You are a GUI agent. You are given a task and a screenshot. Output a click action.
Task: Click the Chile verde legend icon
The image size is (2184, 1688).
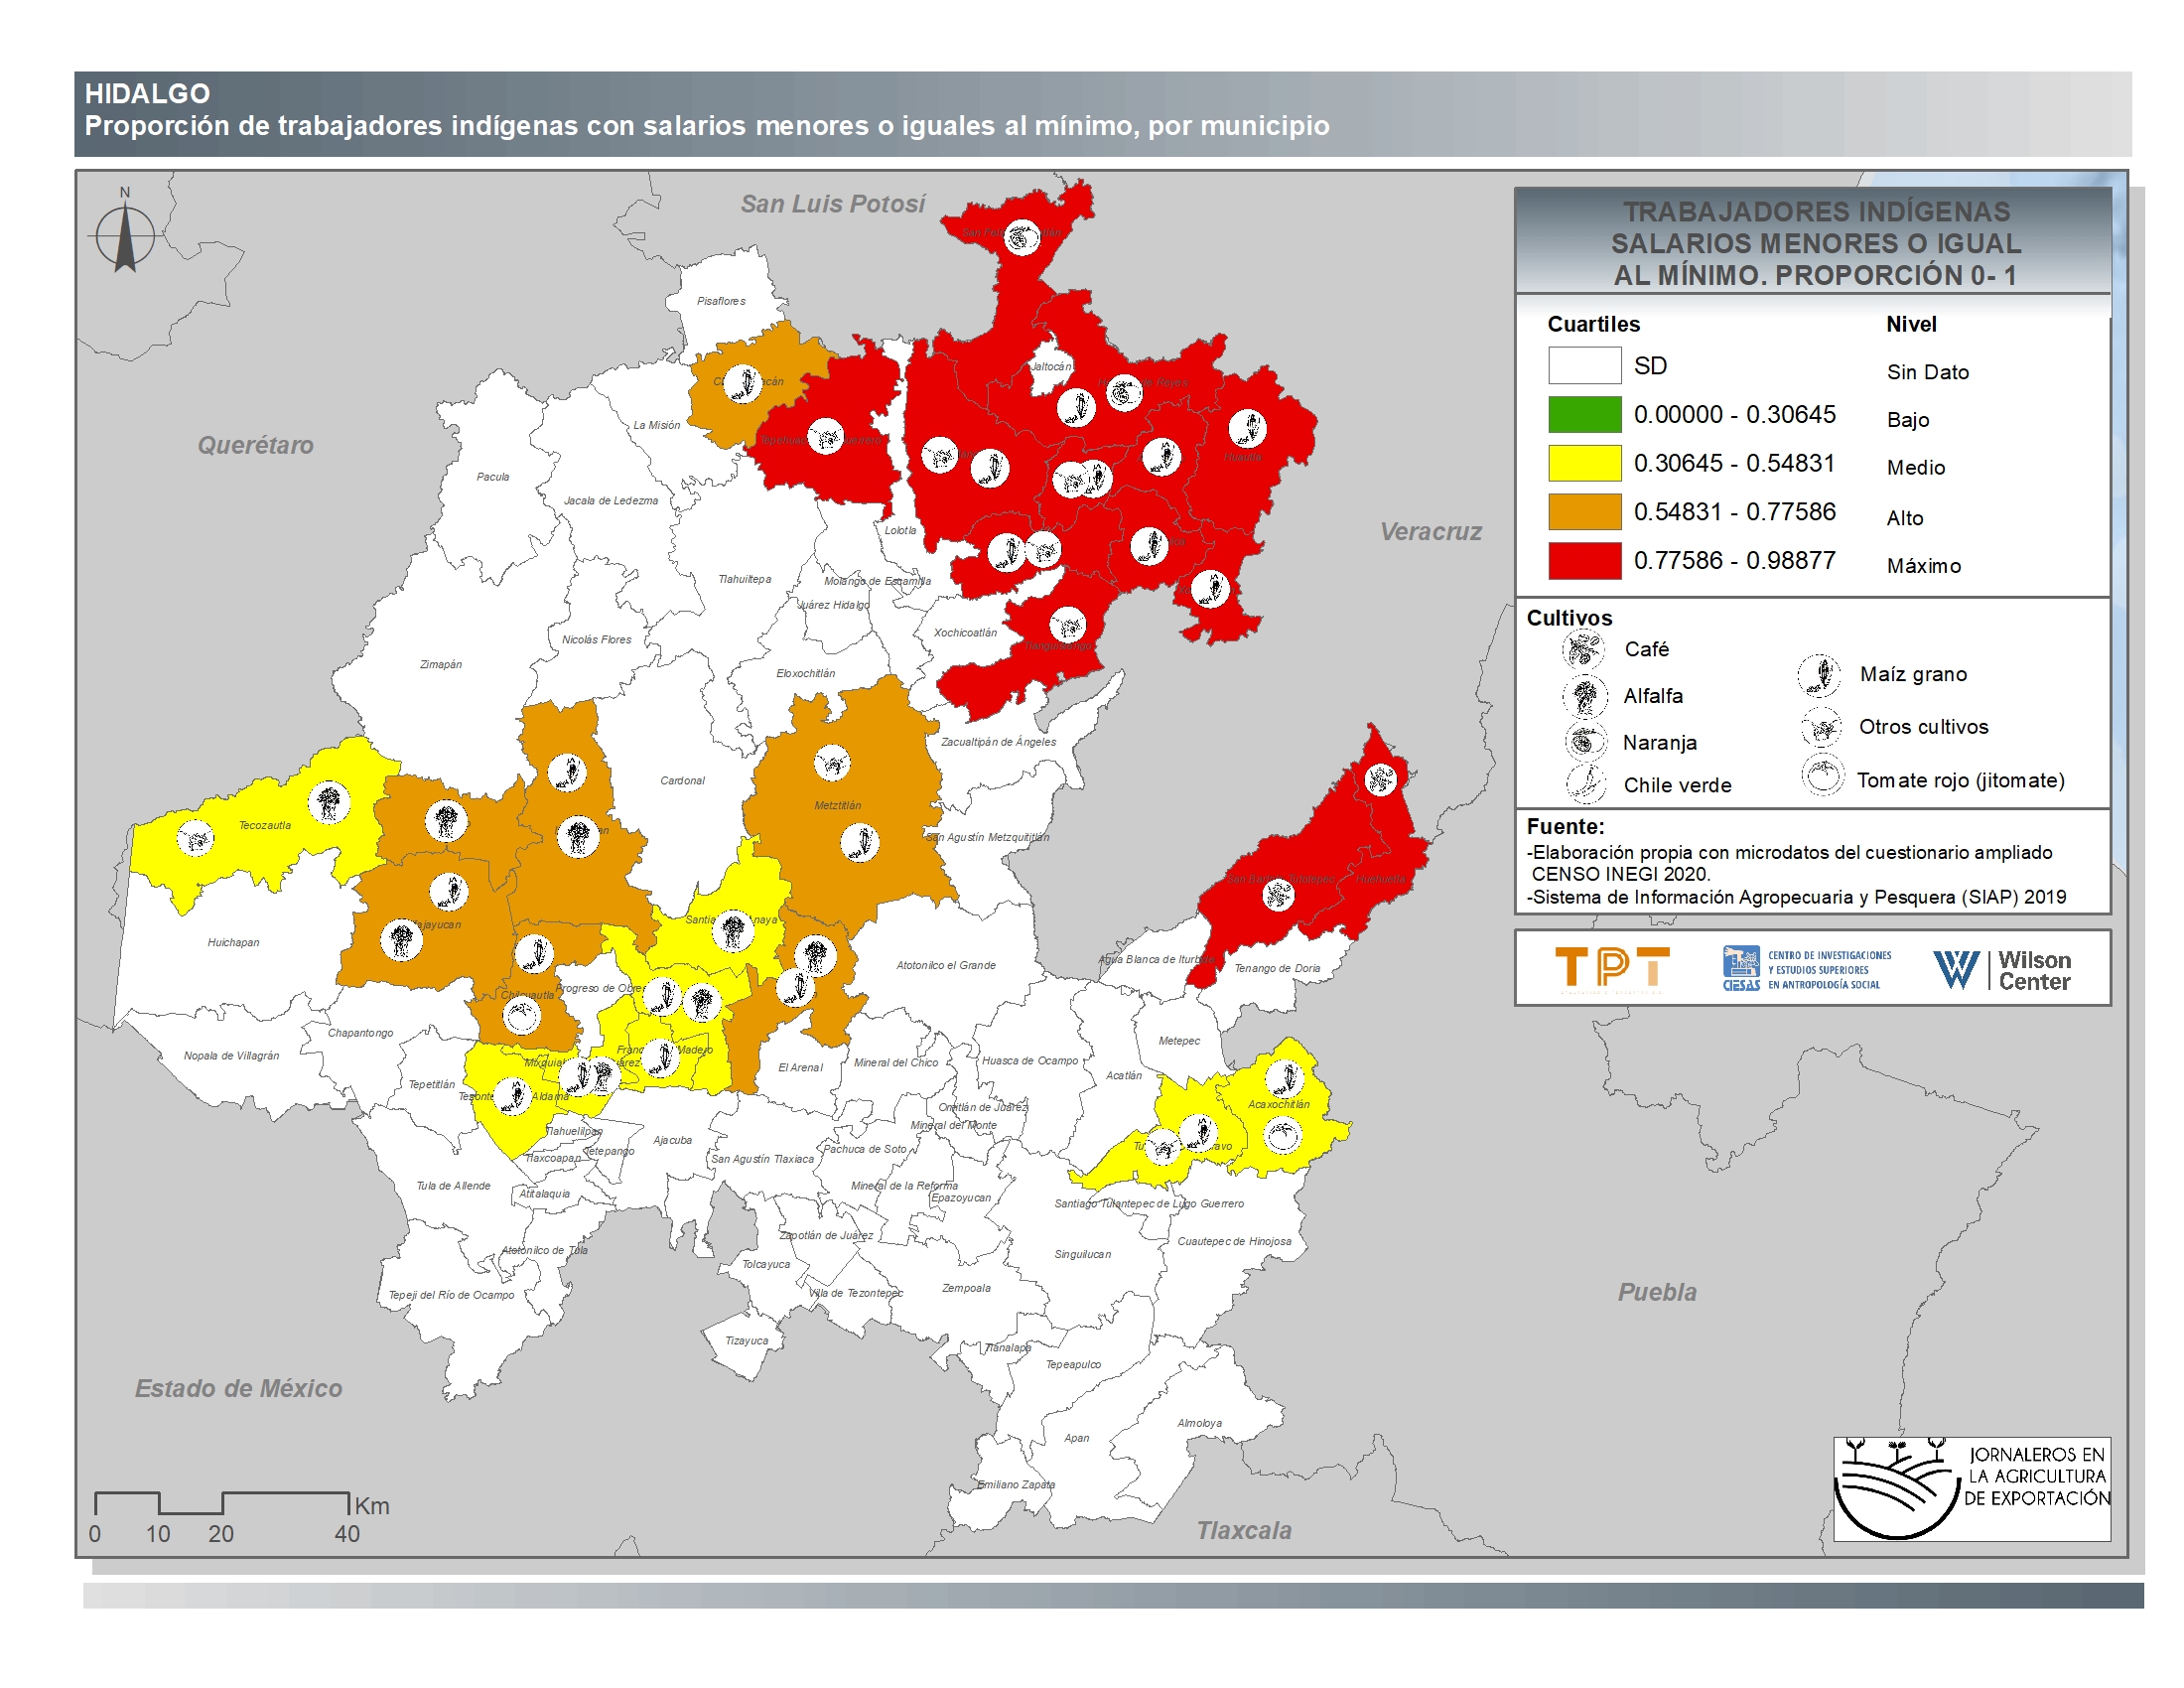click(1585, 784)
